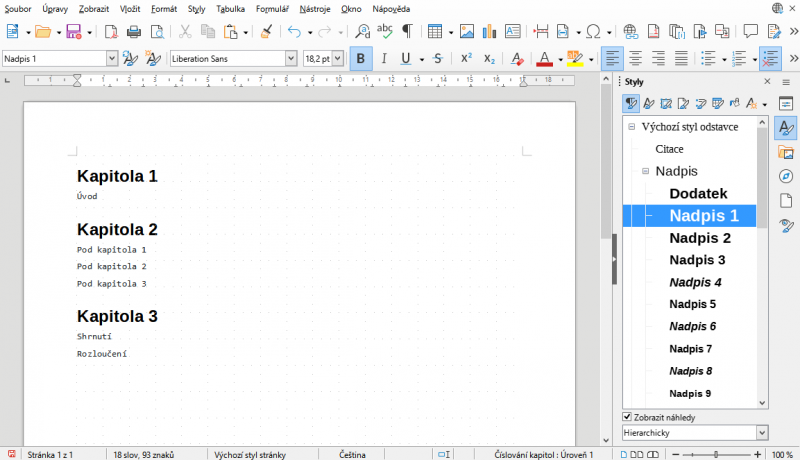Click the Save document icon
Screen dimensions: 800x460
point(74,32)
